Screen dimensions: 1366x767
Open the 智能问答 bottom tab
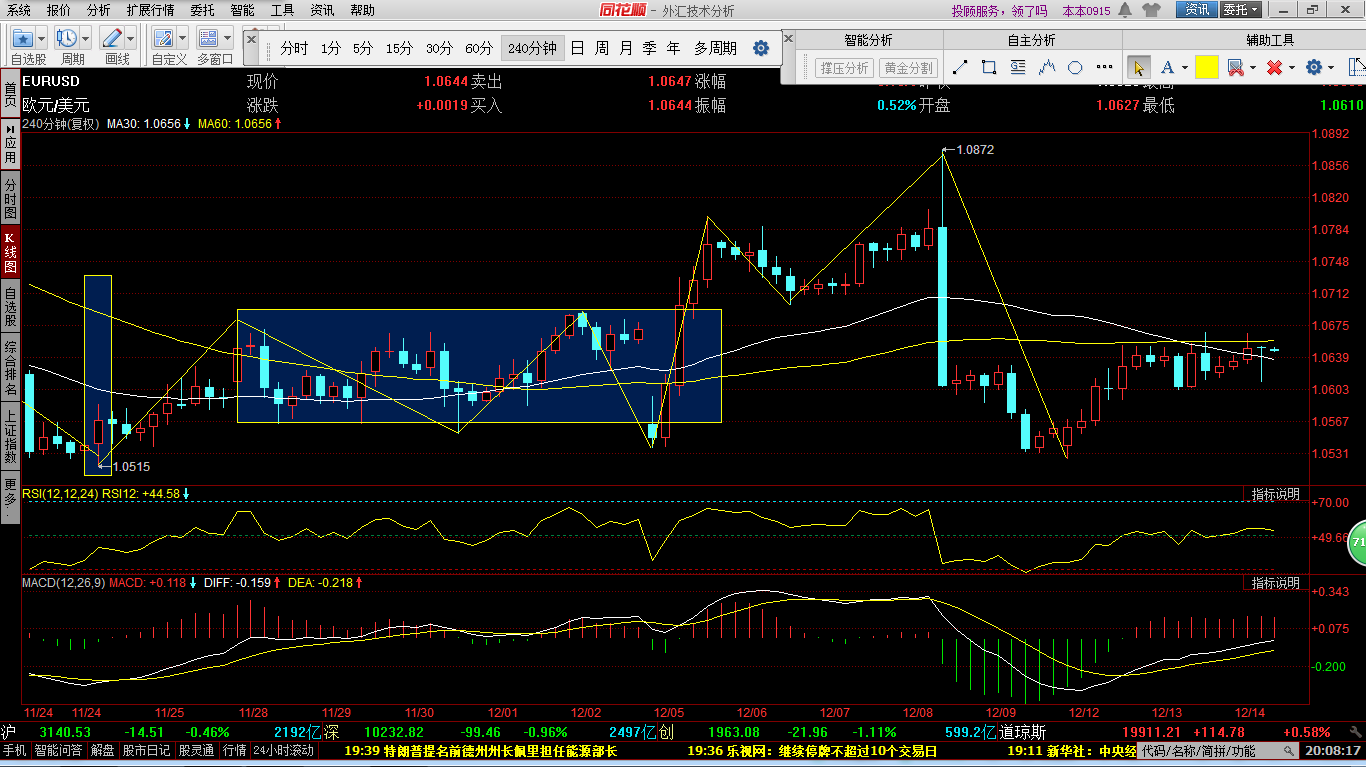coord(58,750)
